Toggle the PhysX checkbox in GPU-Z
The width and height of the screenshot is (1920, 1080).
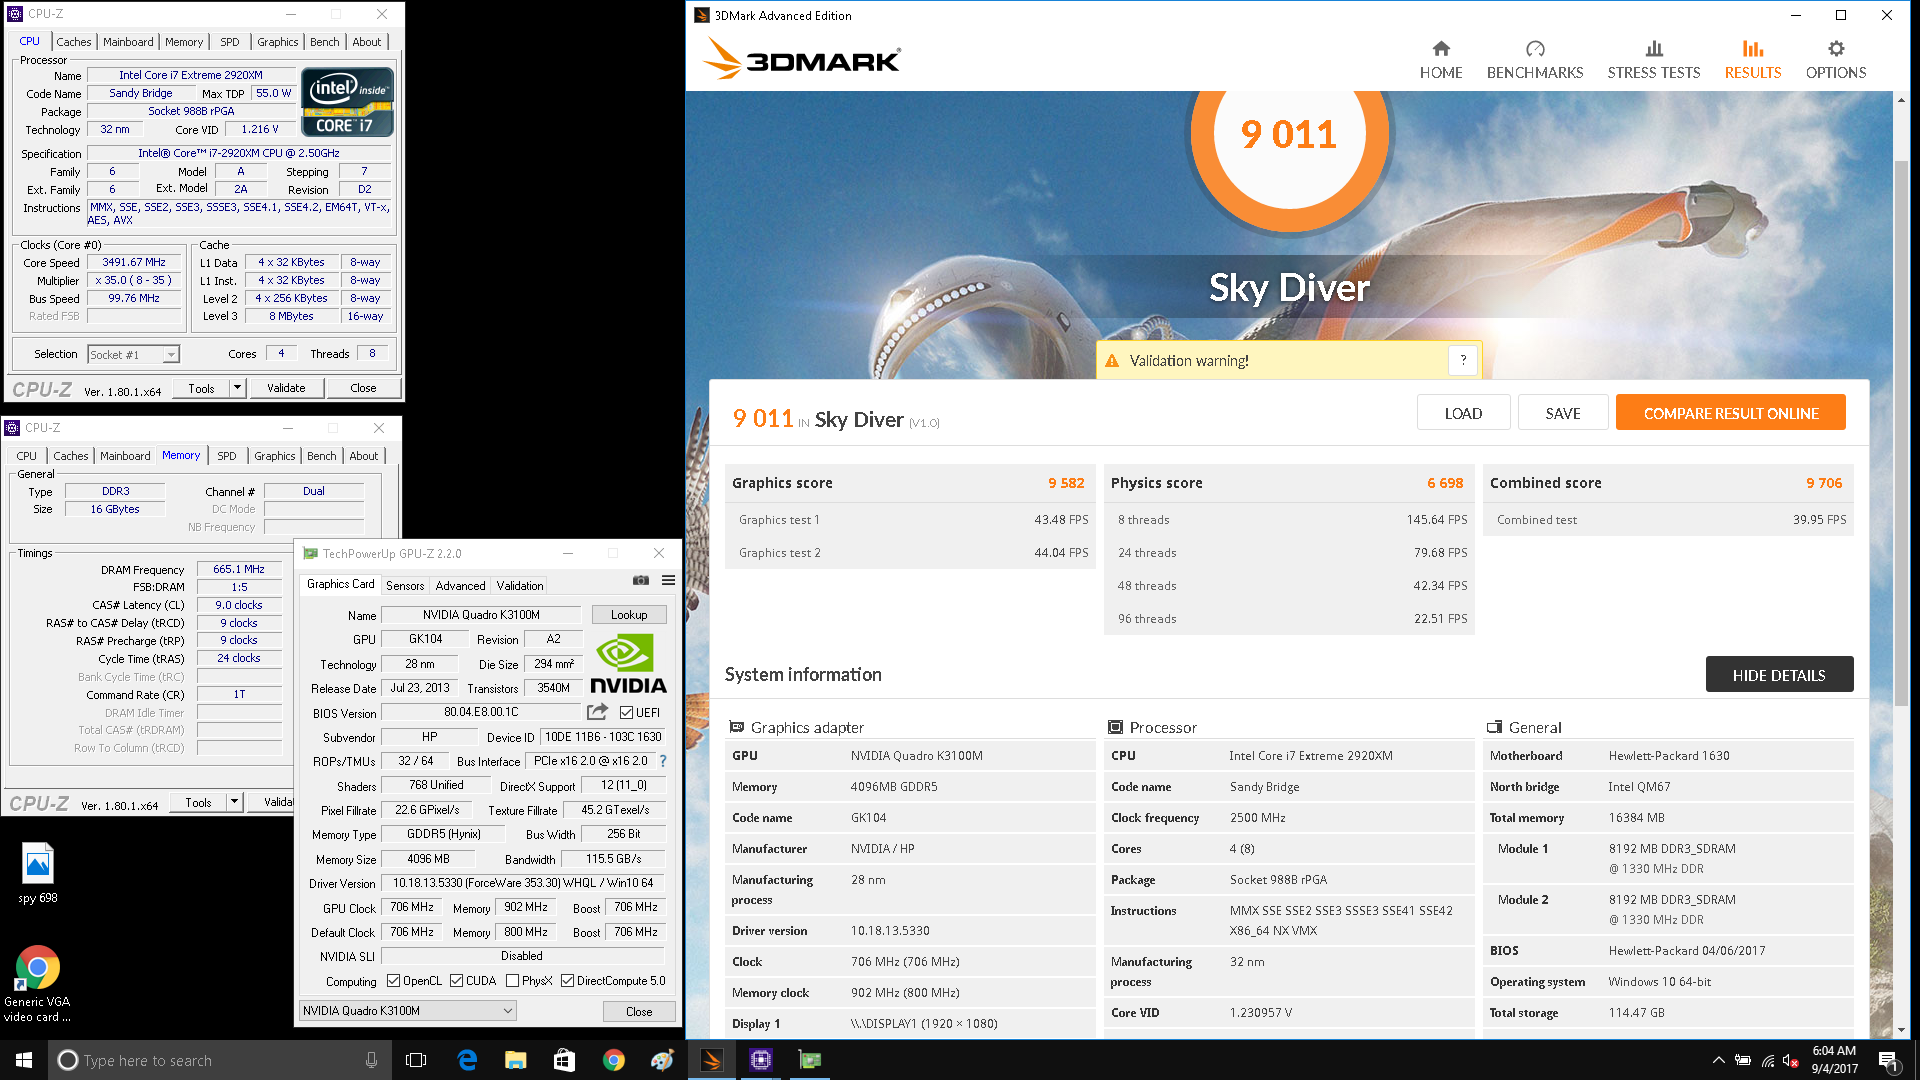coord(512,981)
